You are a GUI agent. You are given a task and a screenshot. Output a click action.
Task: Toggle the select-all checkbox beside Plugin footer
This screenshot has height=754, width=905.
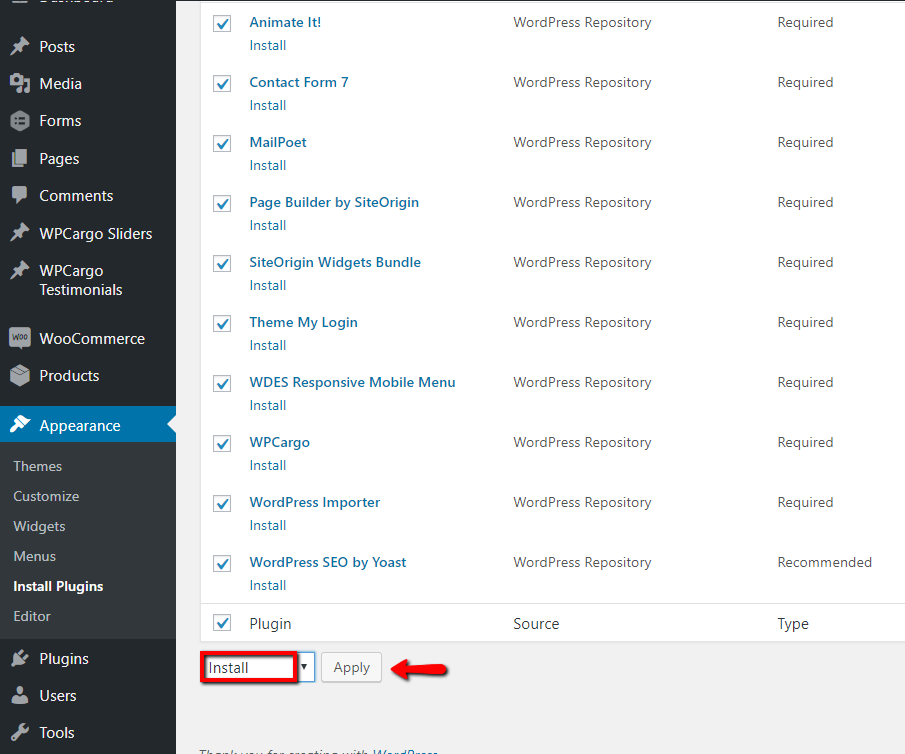tap(222, 624)
